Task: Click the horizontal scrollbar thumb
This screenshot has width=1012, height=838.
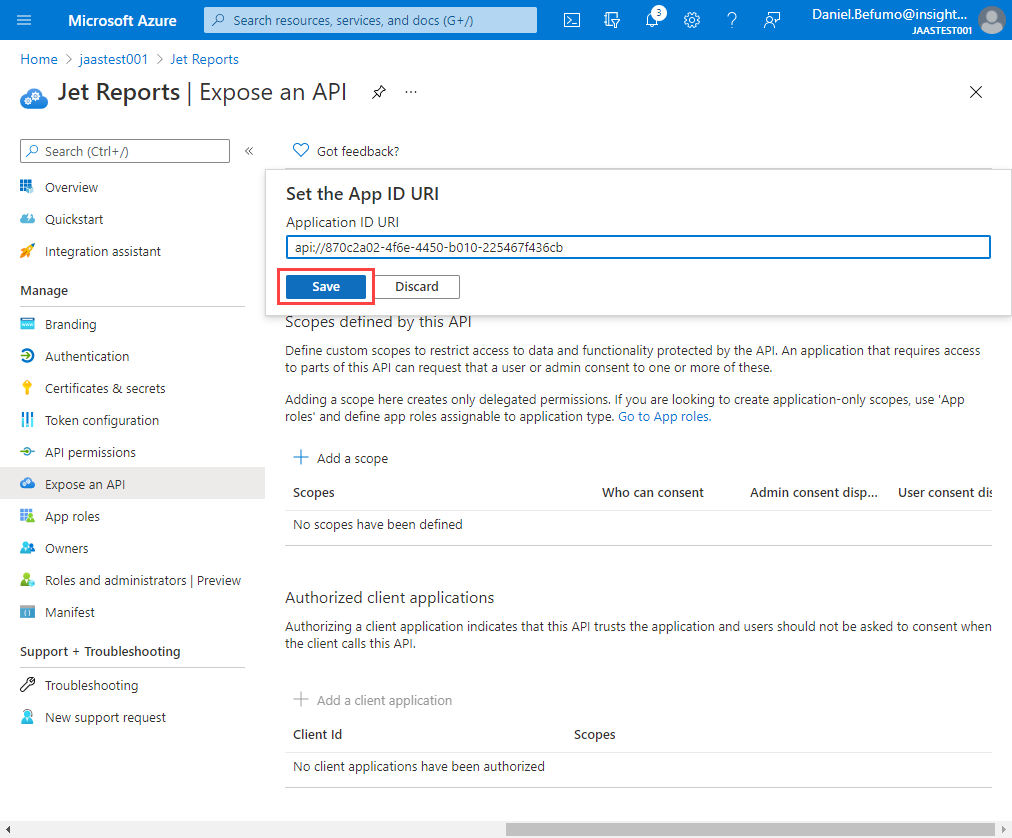Action: click(750, 830)
